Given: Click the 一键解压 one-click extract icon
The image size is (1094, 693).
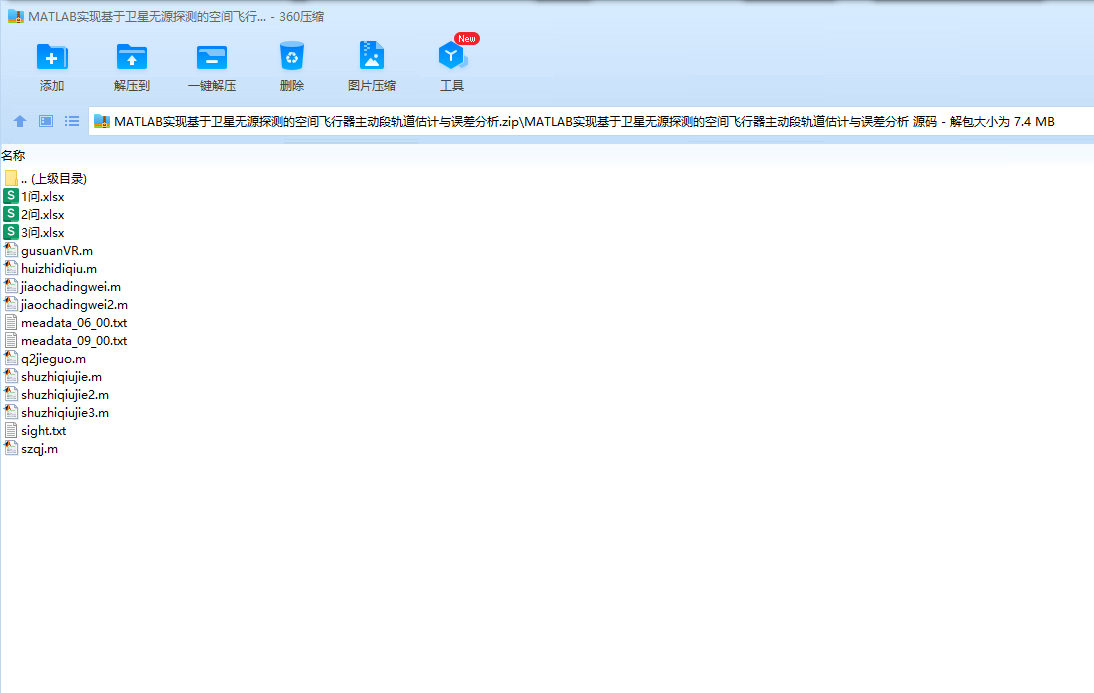Looking at the screenshot, I should 212,57.
